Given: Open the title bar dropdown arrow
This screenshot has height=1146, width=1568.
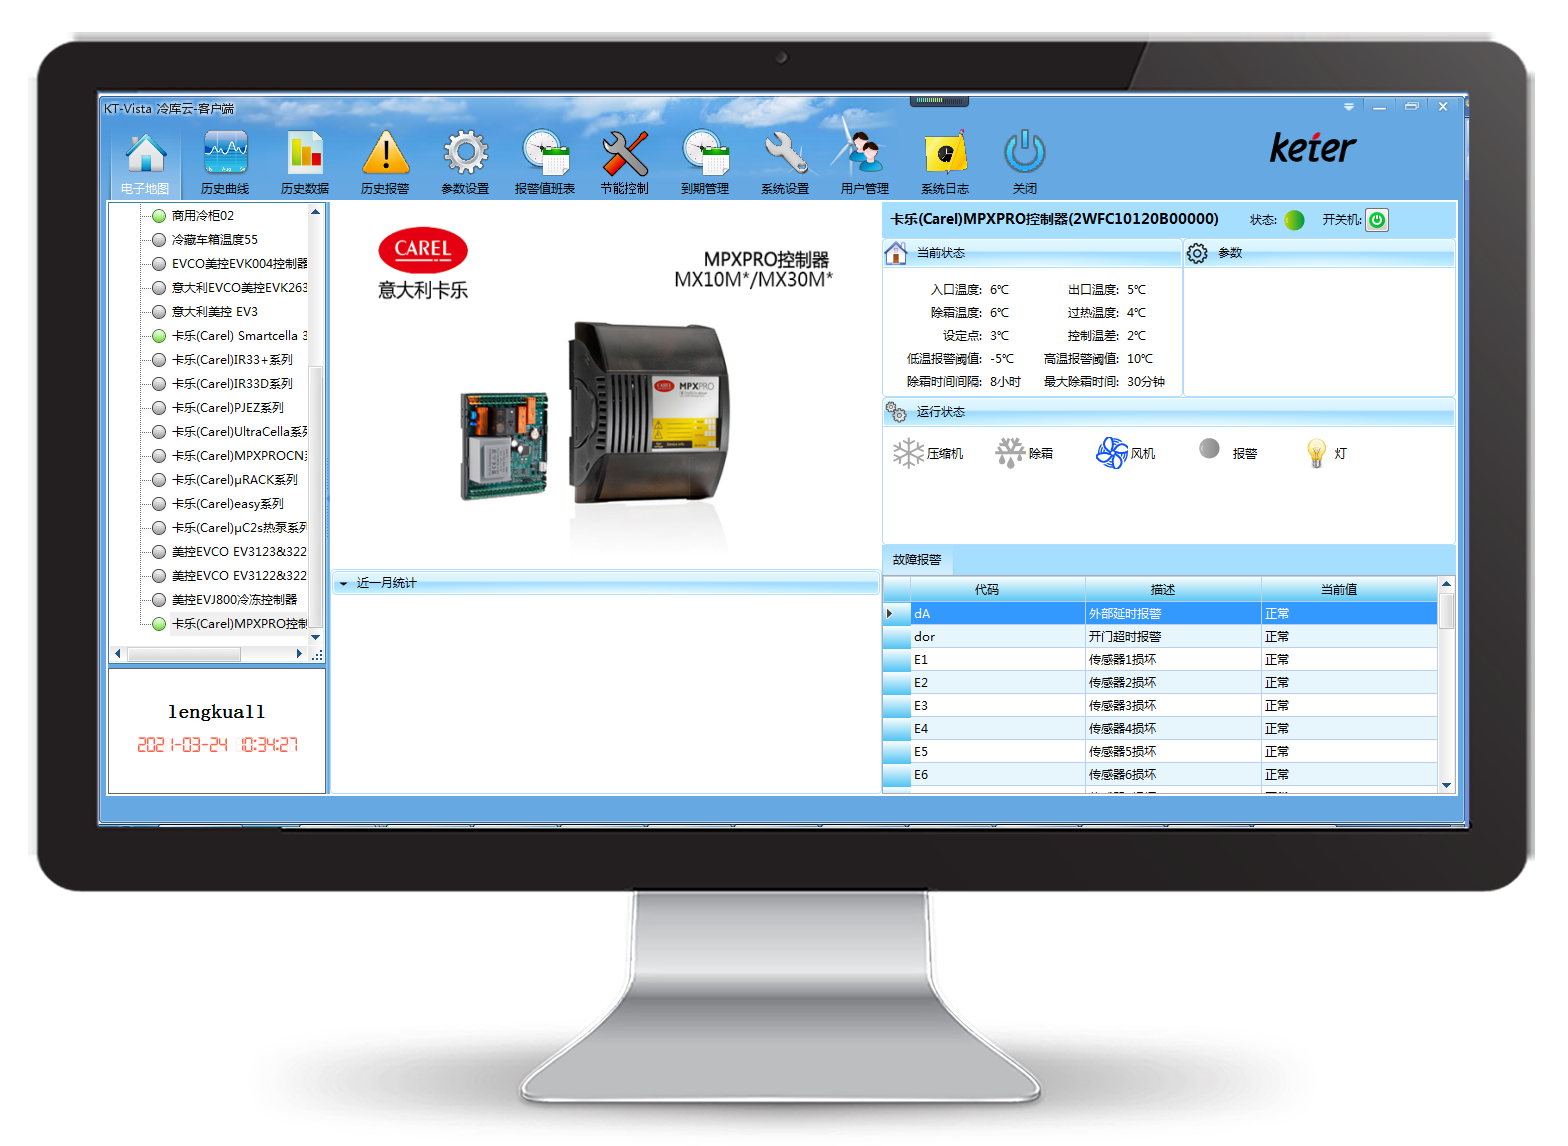Looking at the screenshot, I should tap(1349, 106).
